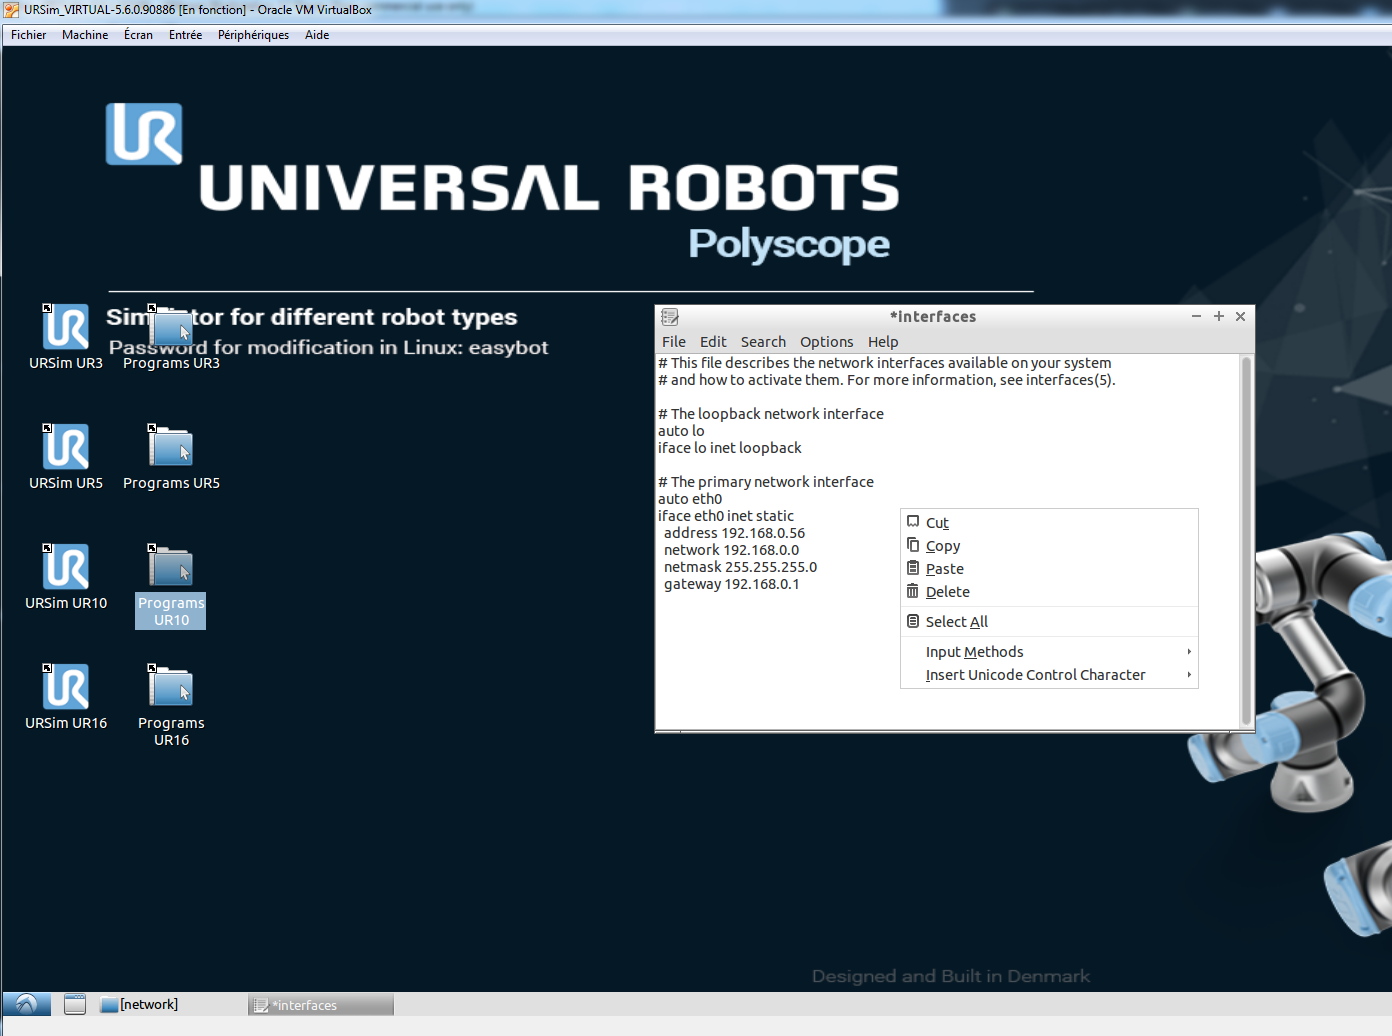Open the File menu in interfaces editor
The height and width of the screenshot is (1036, 1392).
pyautogui.click(x=674, y=342)
